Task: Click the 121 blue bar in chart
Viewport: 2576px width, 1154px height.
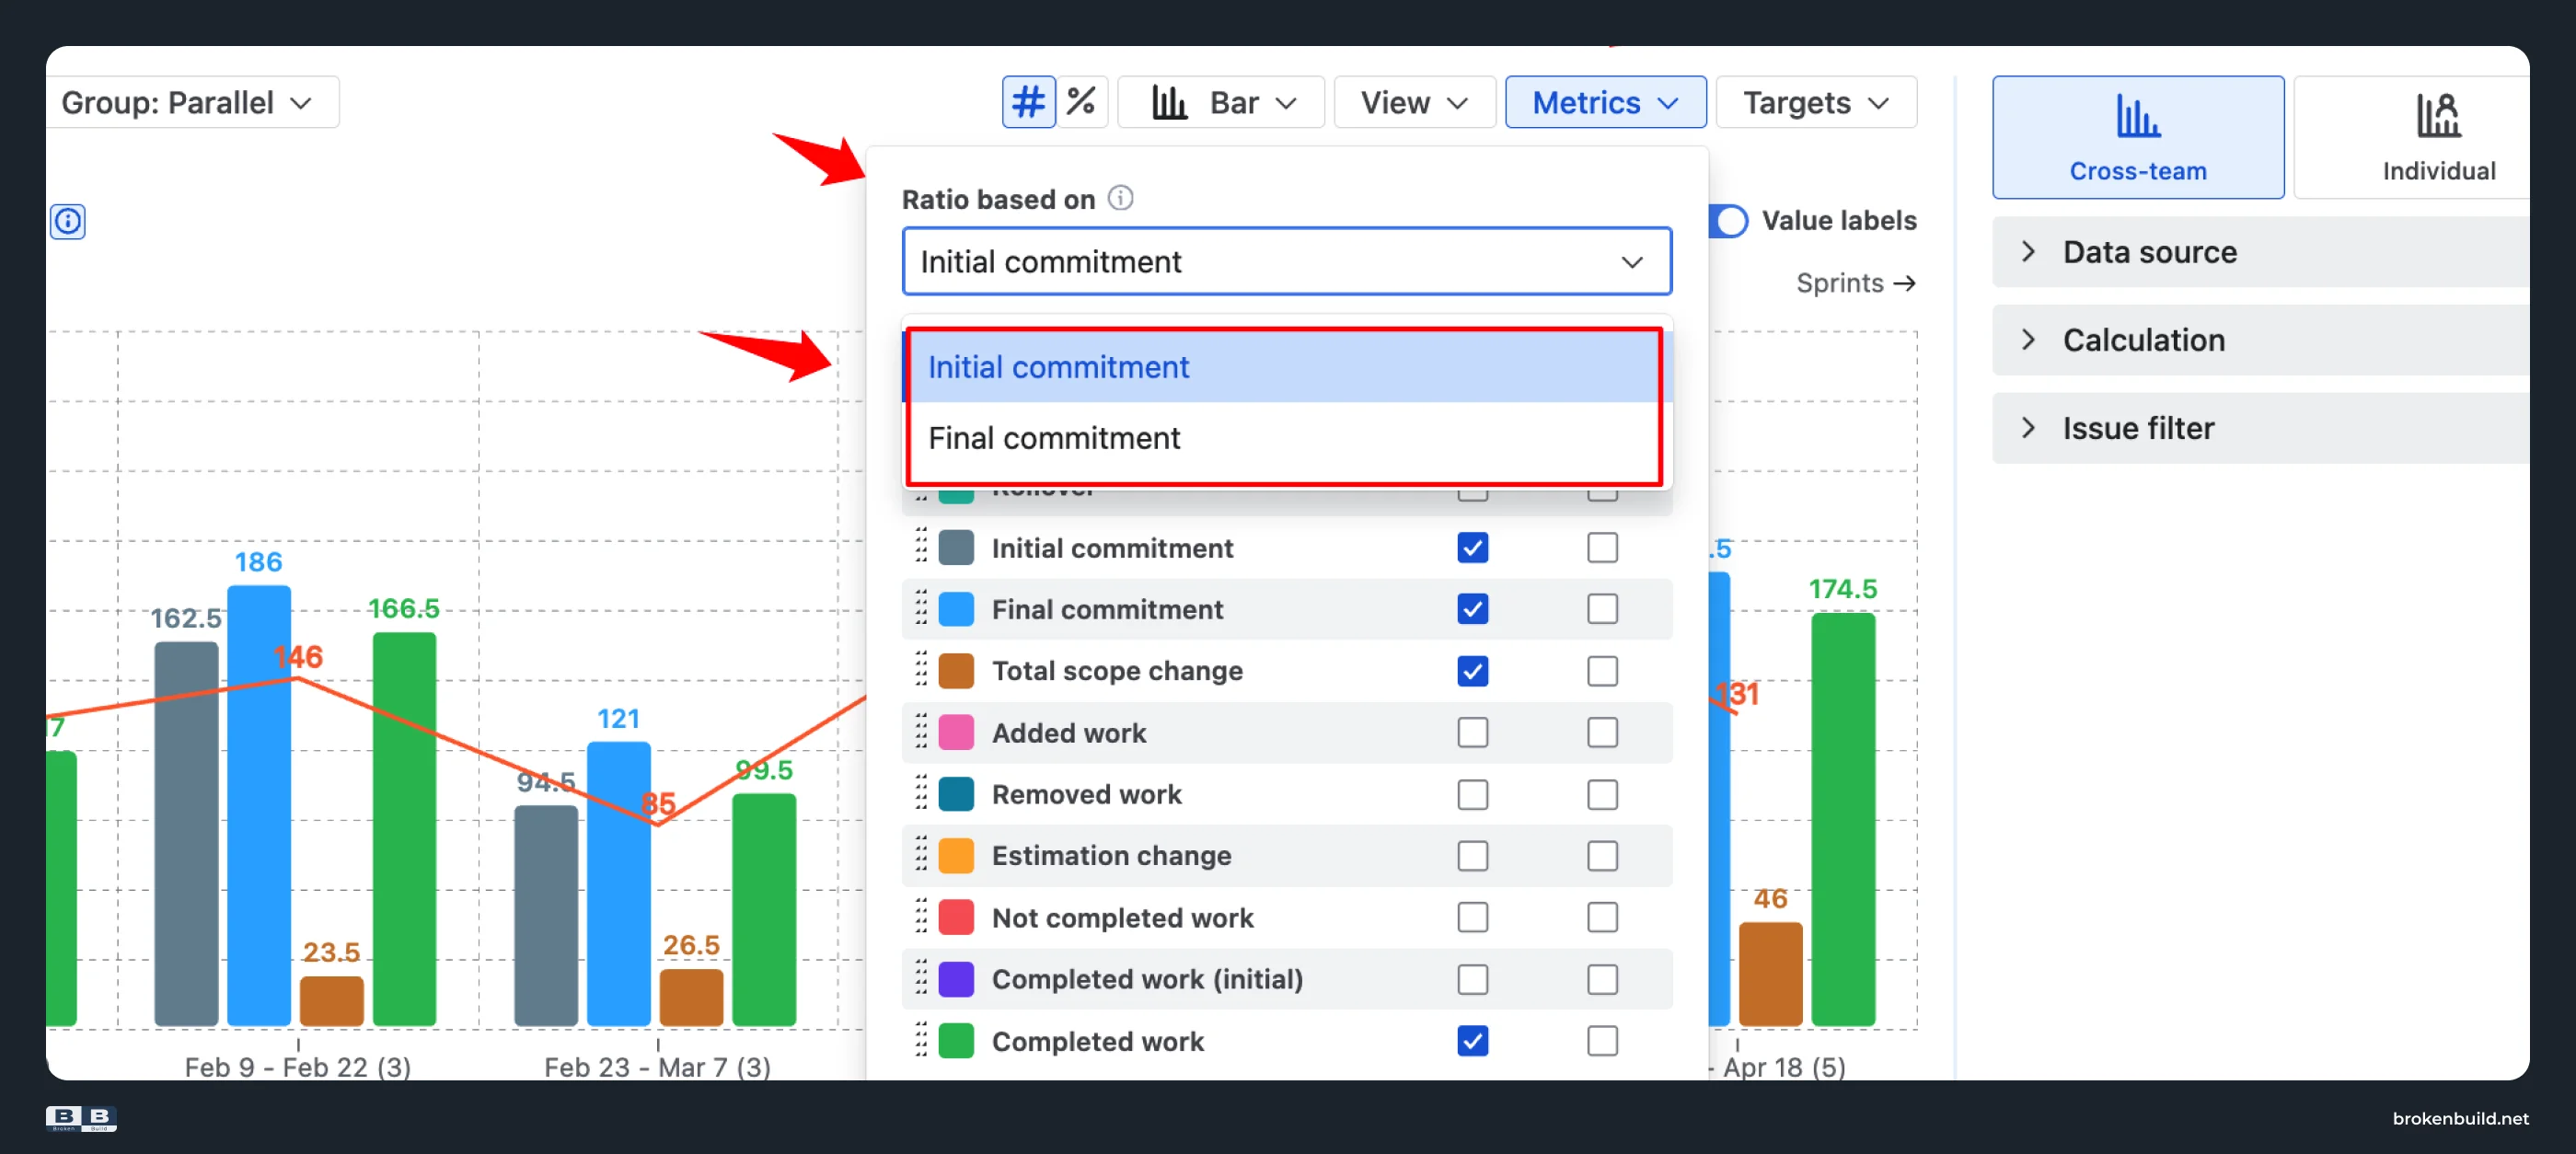Action: point(619,884)
